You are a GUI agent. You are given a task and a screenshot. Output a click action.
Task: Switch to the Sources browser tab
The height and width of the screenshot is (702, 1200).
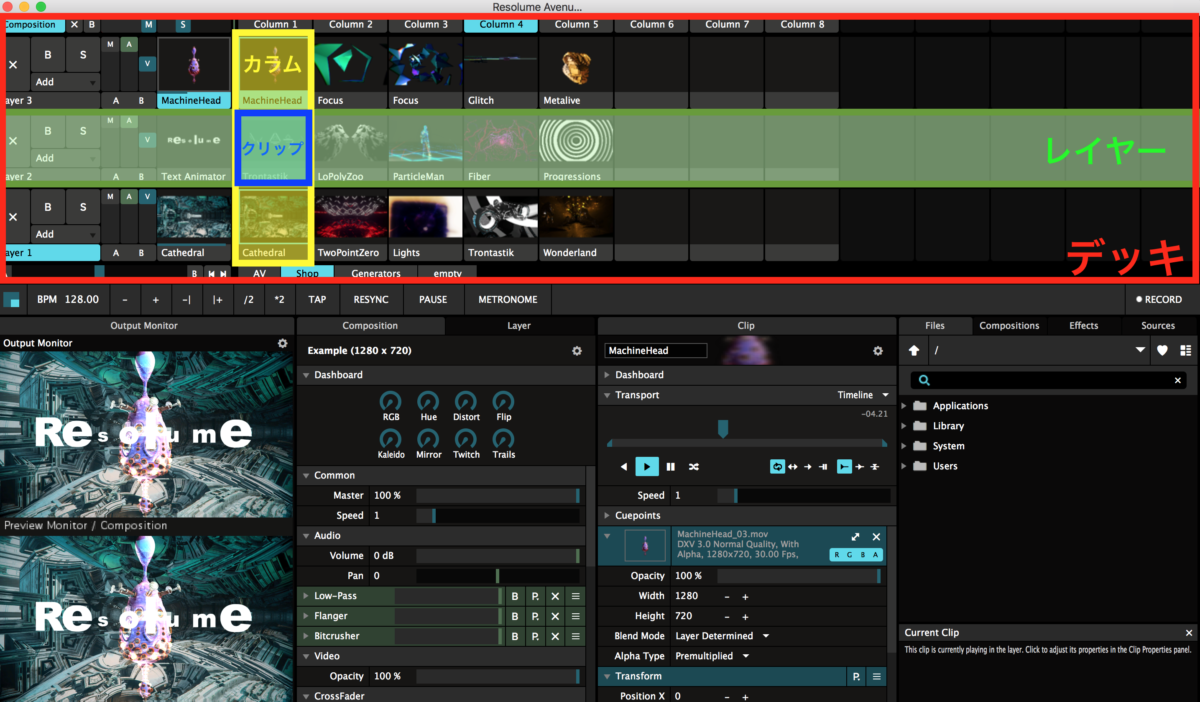pyautogui.click(x=1158, y=325)
